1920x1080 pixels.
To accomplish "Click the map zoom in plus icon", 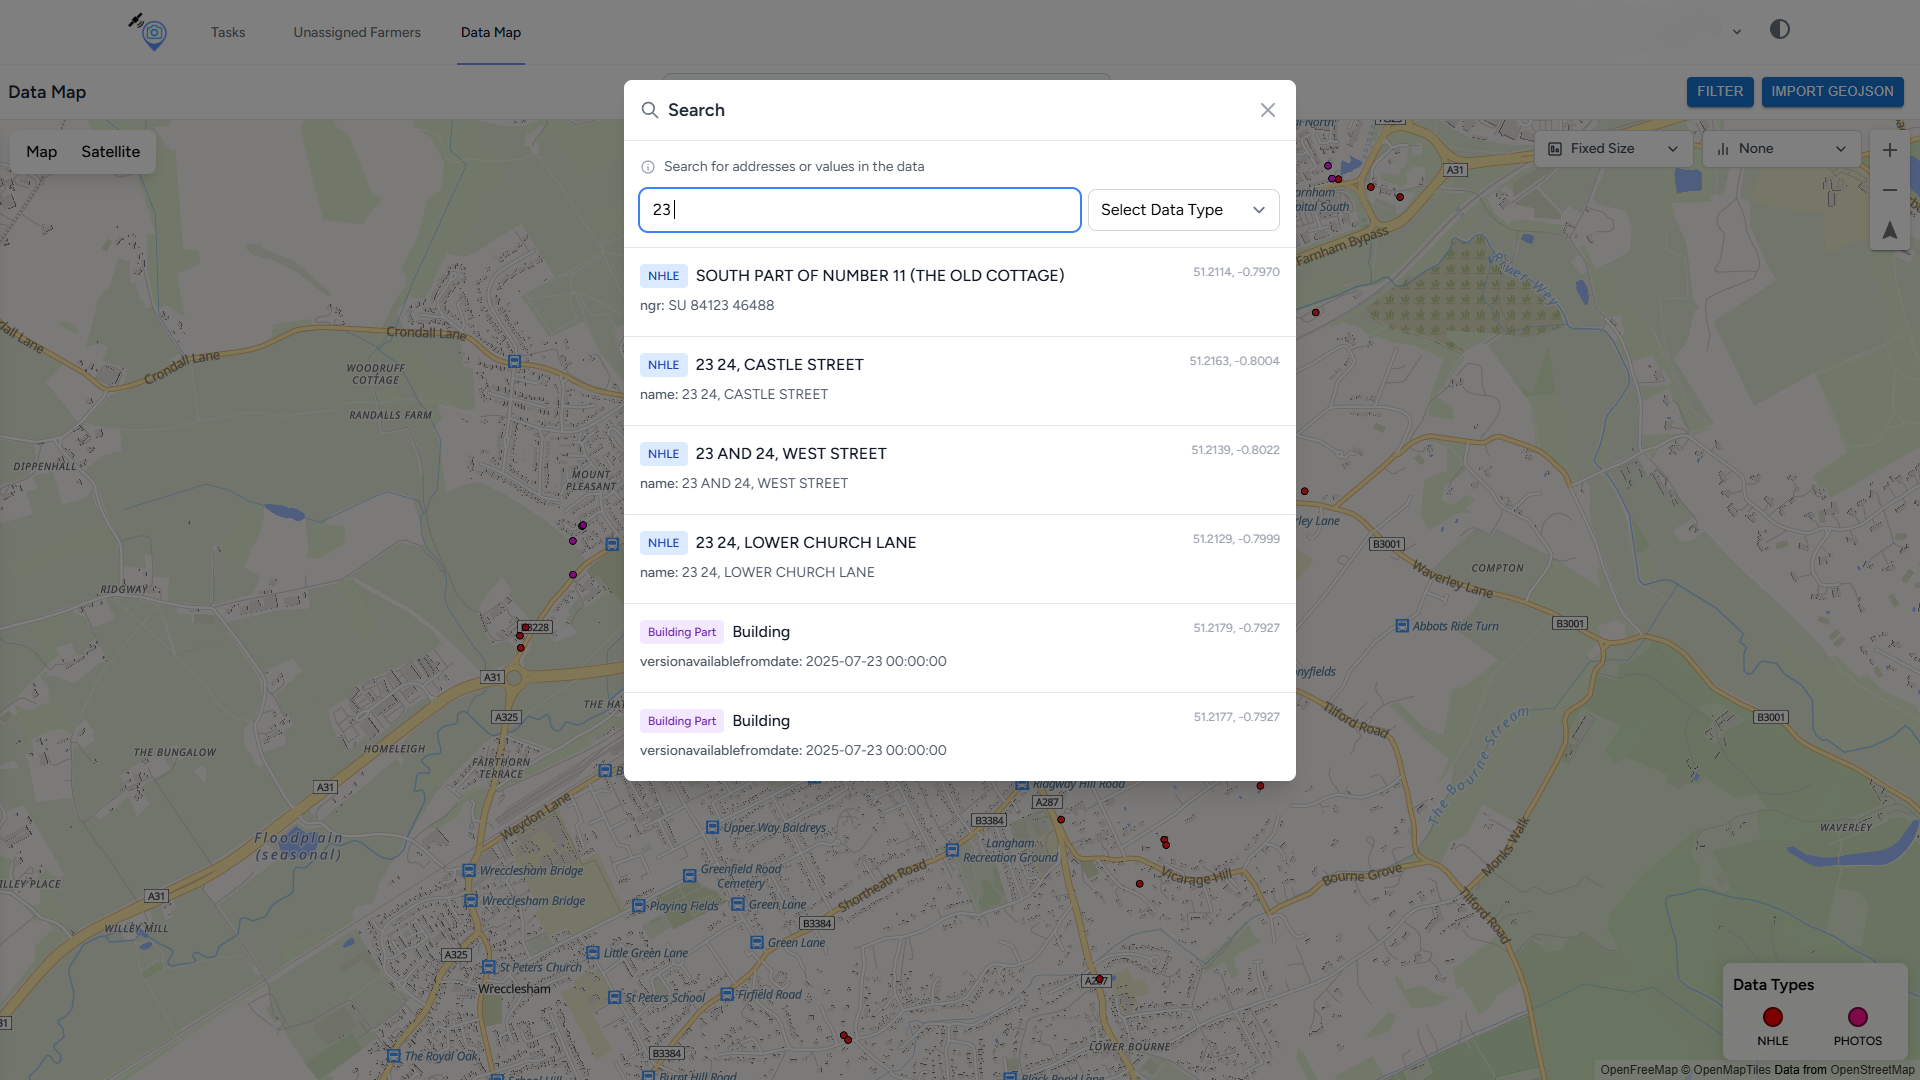I will tap(1889, 150).
